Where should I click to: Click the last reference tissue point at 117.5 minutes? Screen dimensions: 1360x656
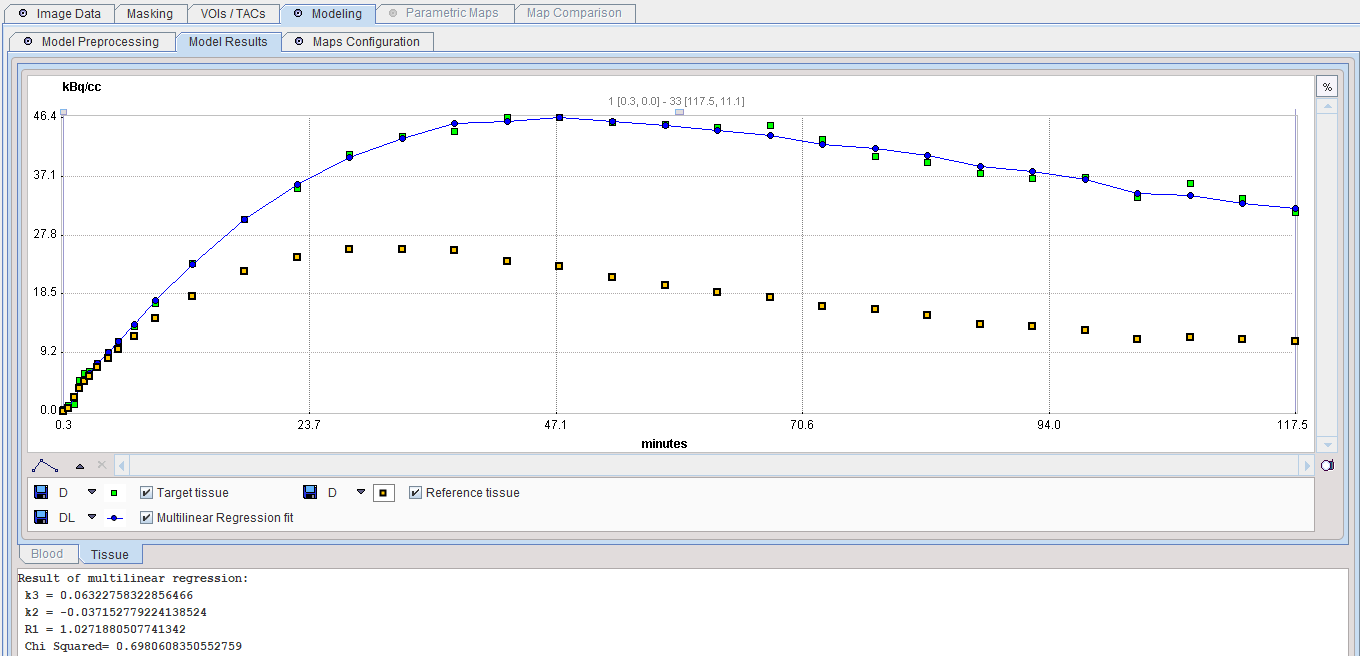tap(1295, 341)
